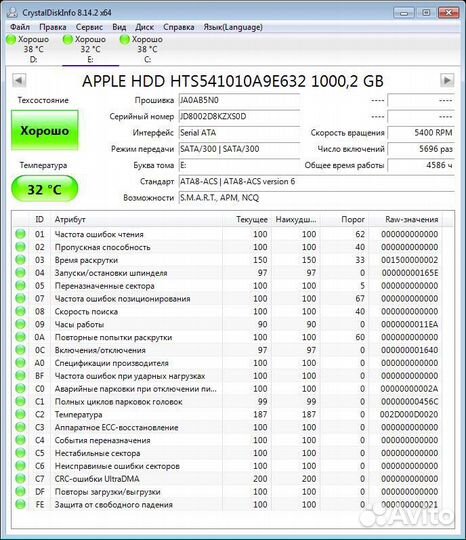Viewport: 466px width, 540px height.
Task: Open the Вид menu
Action: 119,27
